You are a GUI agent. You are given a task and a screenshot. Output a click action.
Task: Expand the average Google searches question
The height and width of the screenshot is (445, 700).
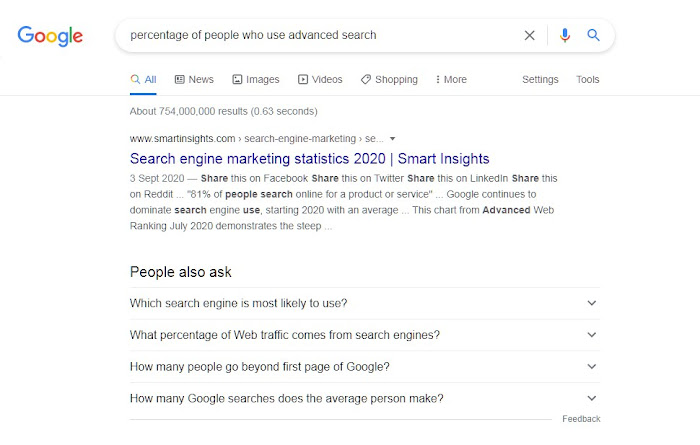tap(591, 398)
